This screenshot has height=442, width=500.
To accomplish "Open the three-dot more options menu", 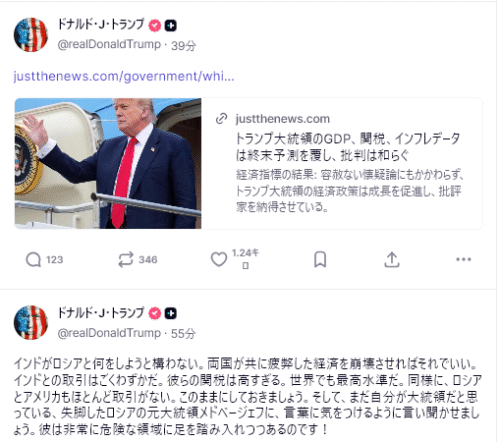I will click(464, 259).
